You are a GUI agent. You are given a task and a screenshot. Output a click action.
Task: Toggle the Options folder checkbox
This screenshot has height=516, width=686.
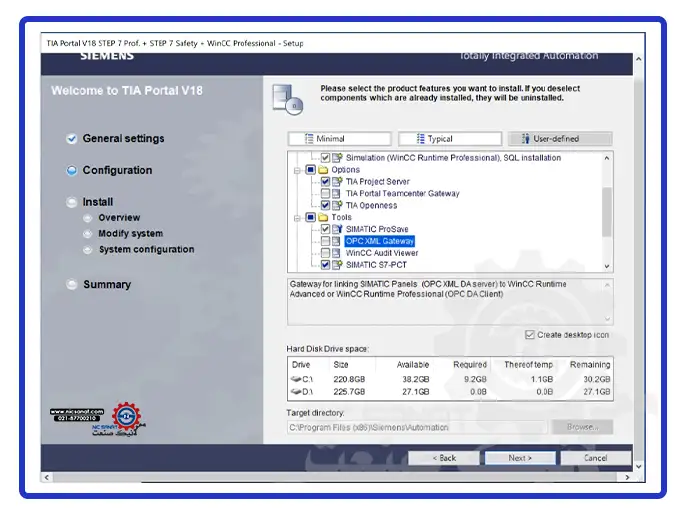[x=311, y=169]
